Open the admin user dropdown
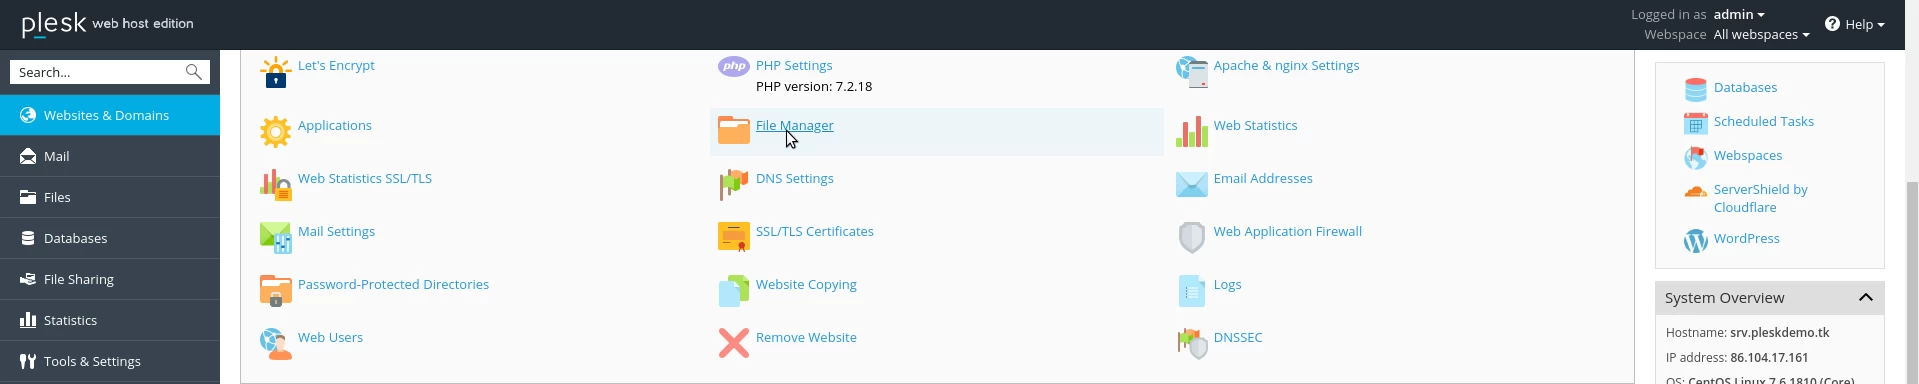1919x384 pixels. [x=1739, y=14]
